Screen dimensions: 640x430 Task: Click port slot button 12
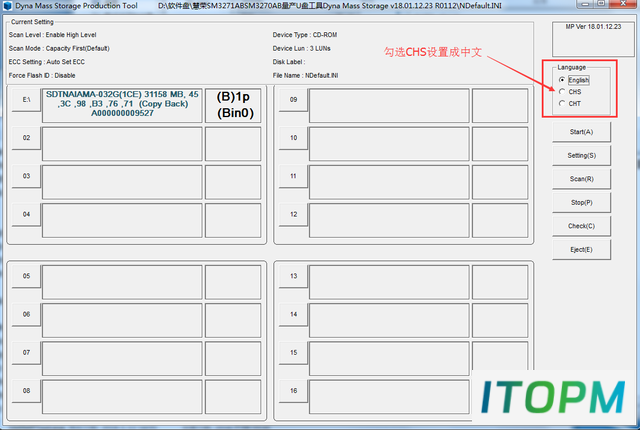coord(293,215)
